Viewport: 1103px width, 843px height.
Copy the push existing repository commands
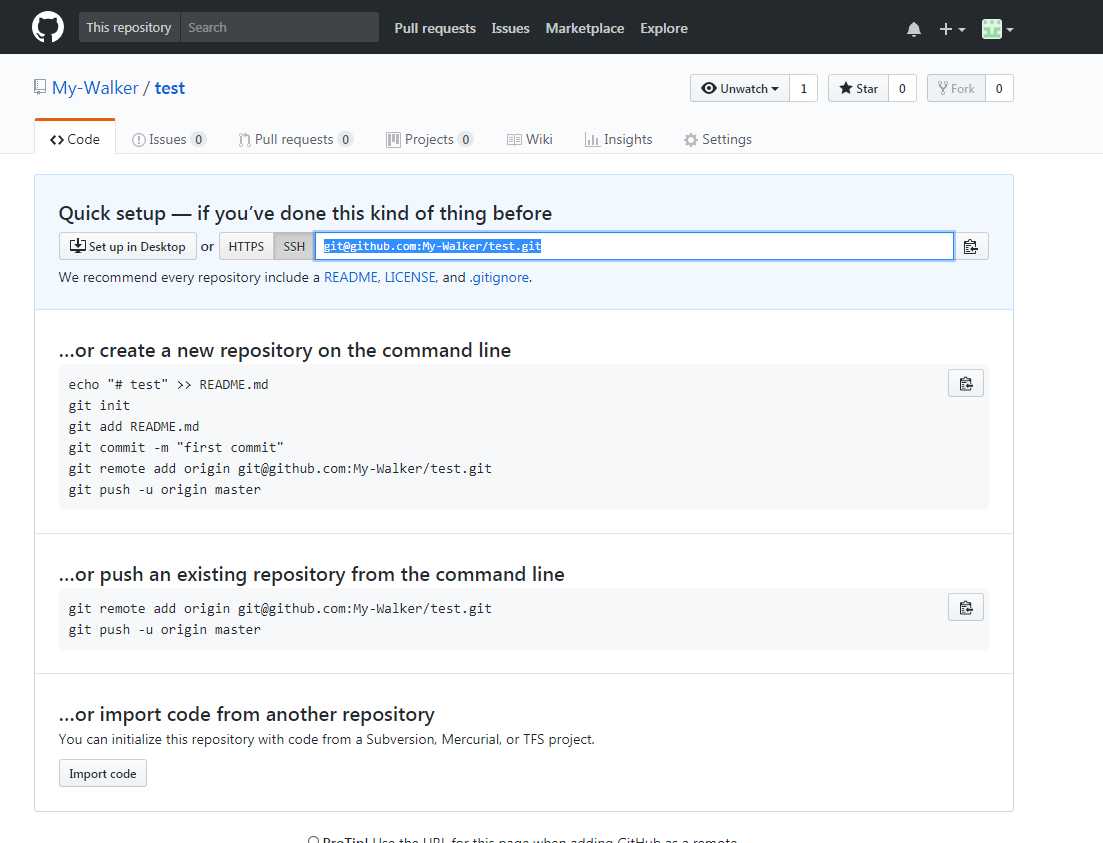click(x=966, y=607)
